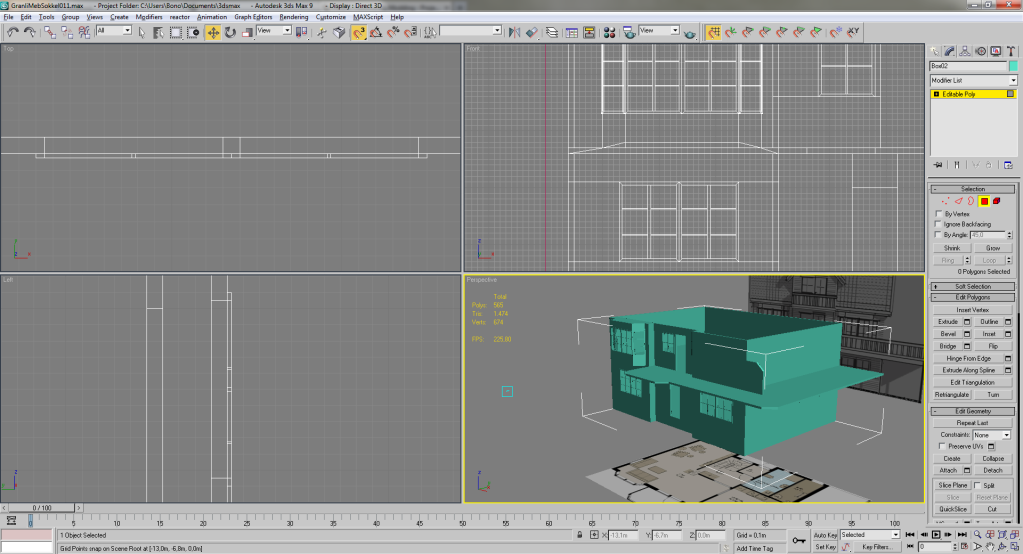Viewport: 1023px width, 554px height.
Task: Pick the Select Object arrow tool
Action: coord(142,32)
